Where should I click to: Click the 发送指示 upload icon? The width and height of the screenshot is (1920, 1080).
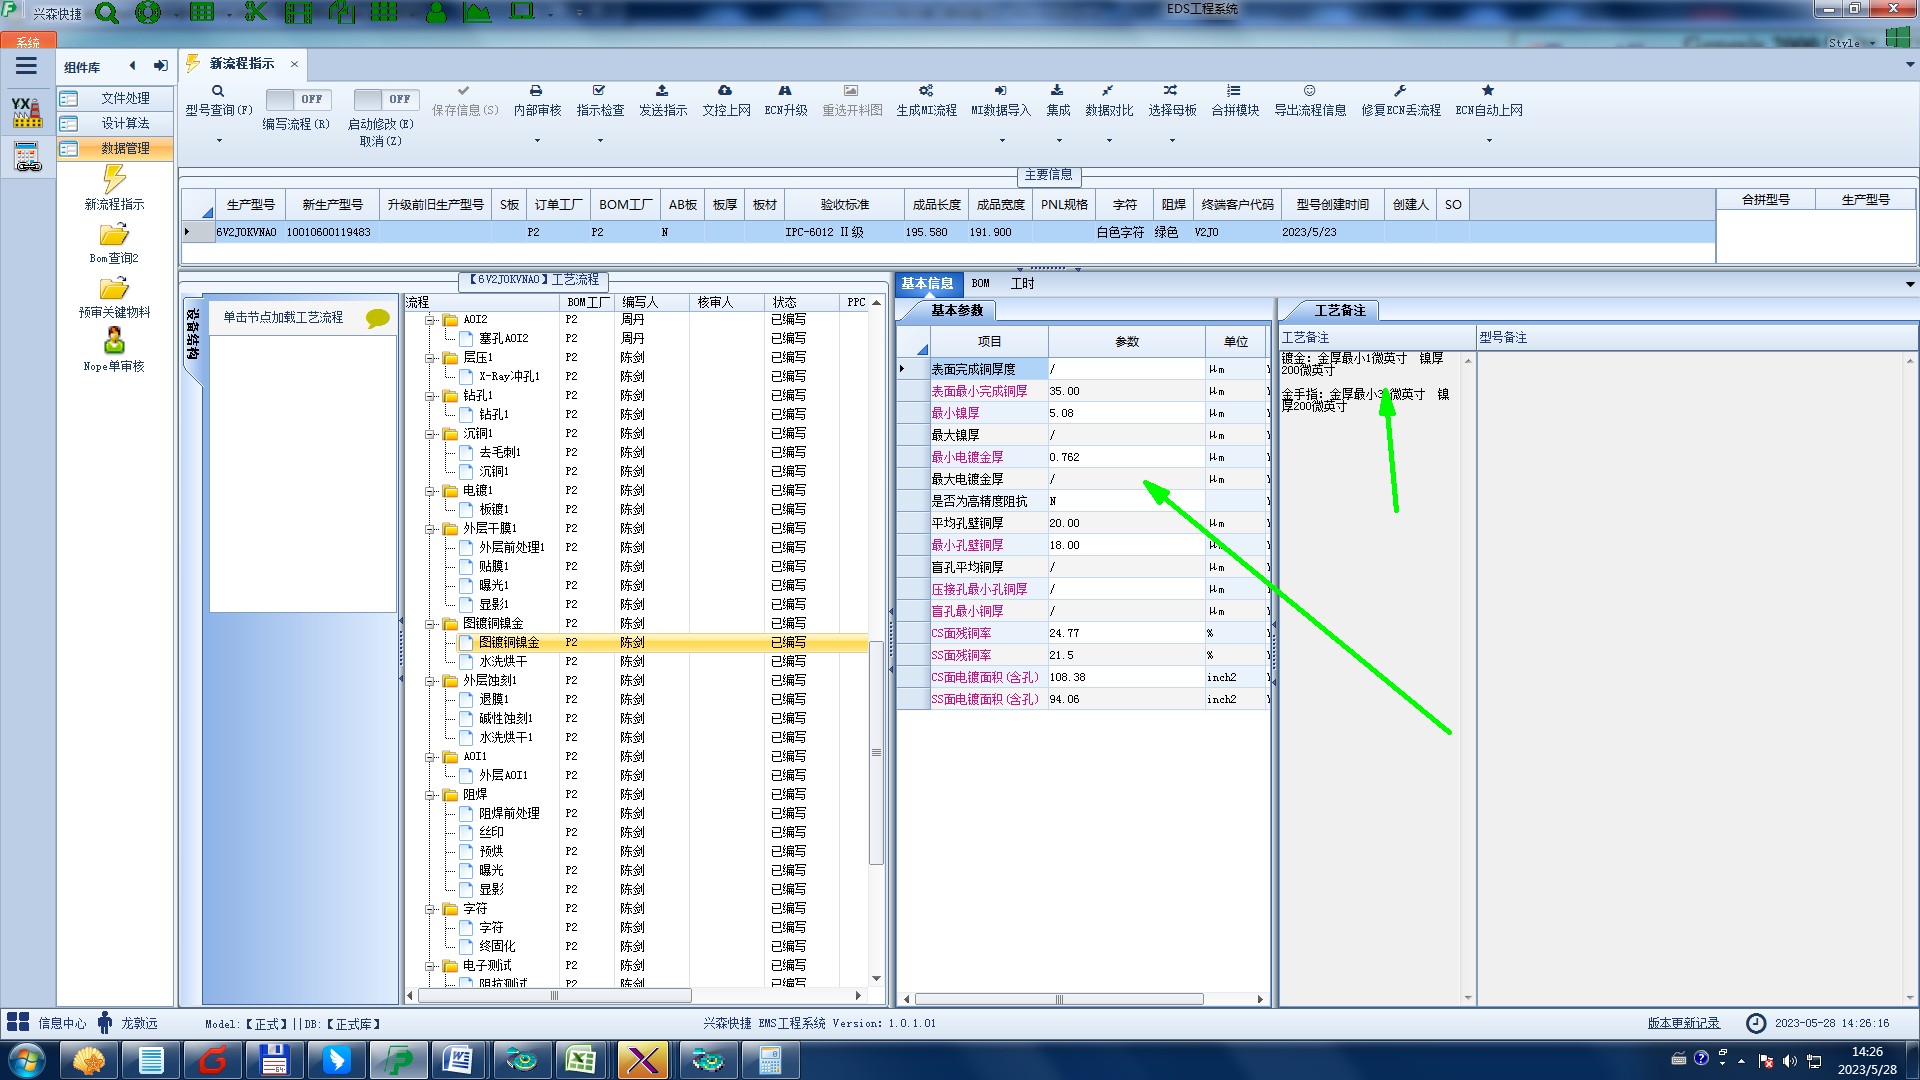[662, 91]
